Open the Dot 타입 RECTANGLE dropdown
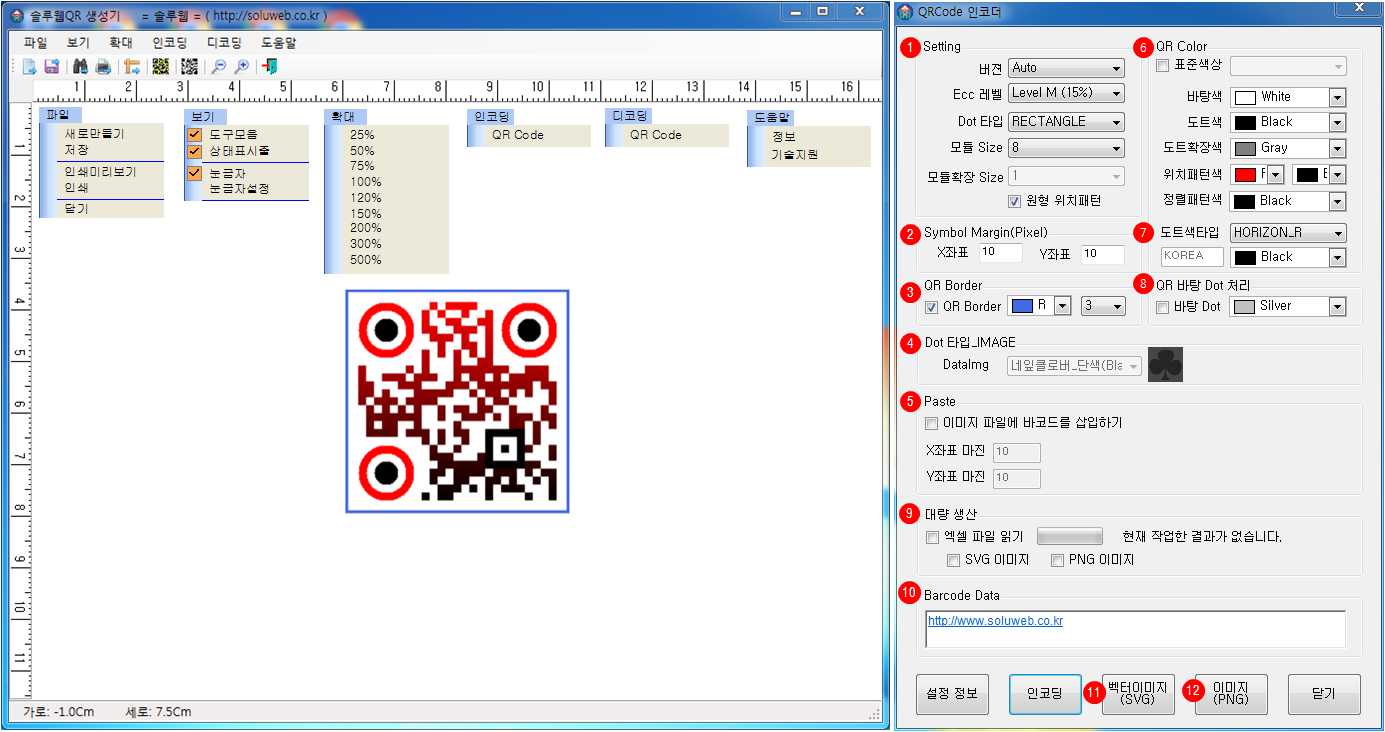The width and height of the screenshot is (1385, 732). click(1066, 122)
